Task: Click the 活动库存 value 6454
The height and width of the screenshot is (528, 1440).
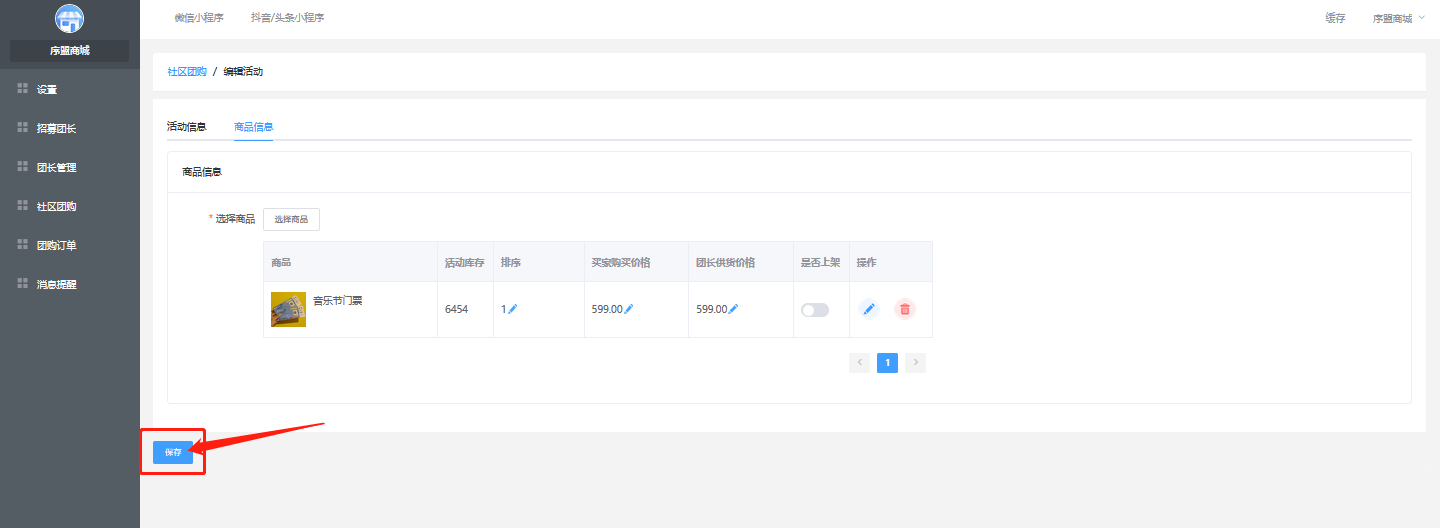Action: (x=456, y=309)
